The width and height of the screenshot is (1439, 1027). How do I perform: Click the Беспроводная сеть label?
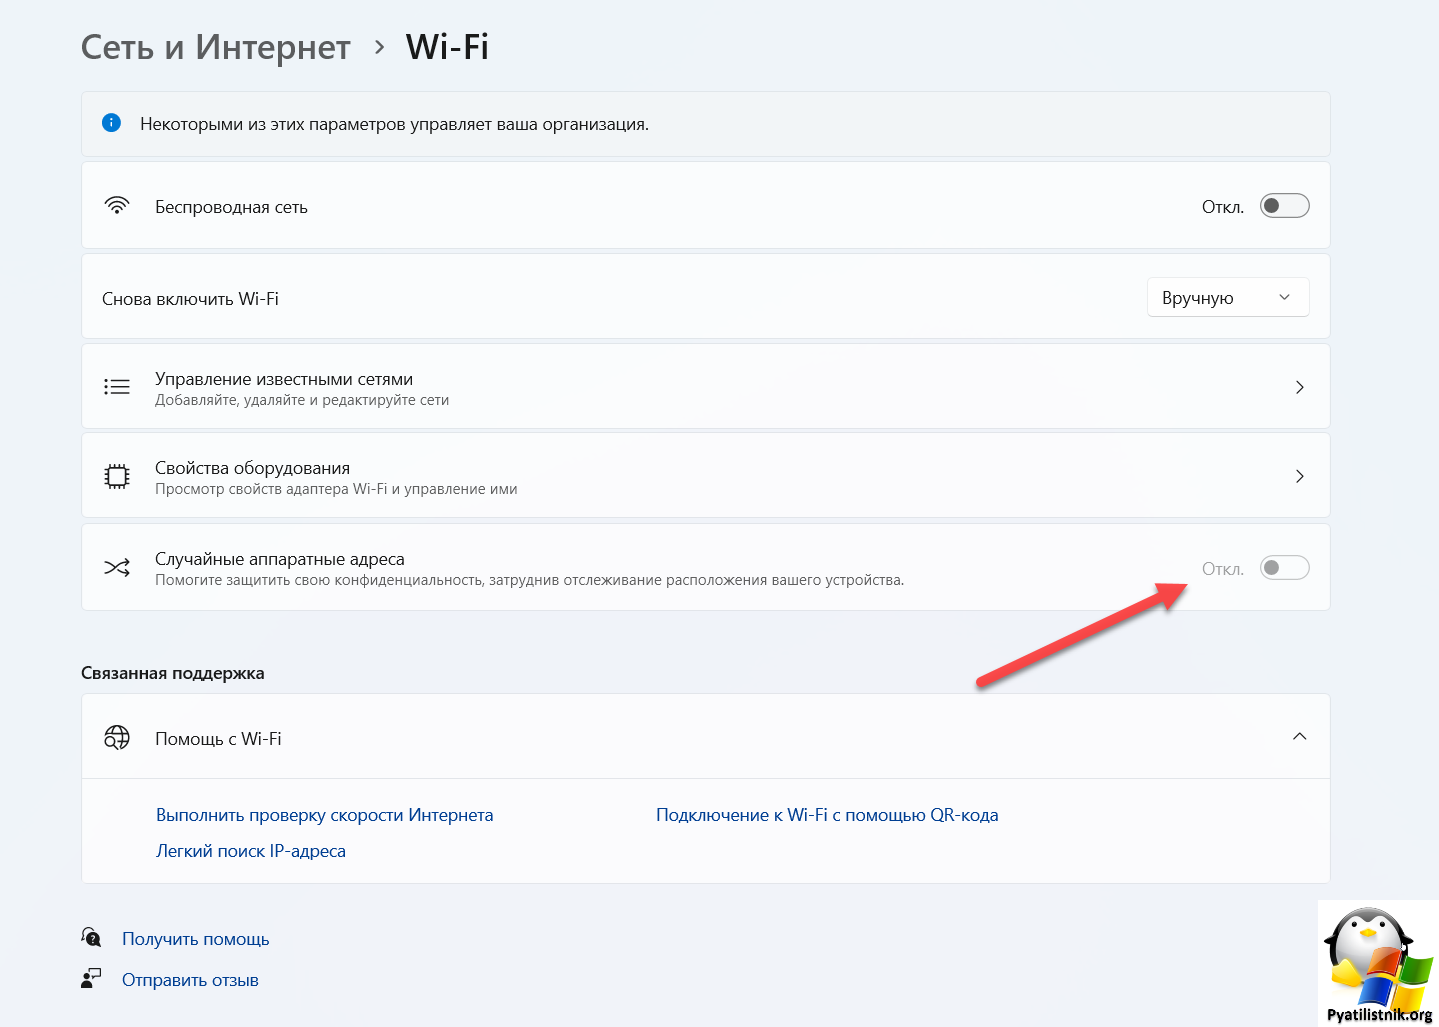231,207
